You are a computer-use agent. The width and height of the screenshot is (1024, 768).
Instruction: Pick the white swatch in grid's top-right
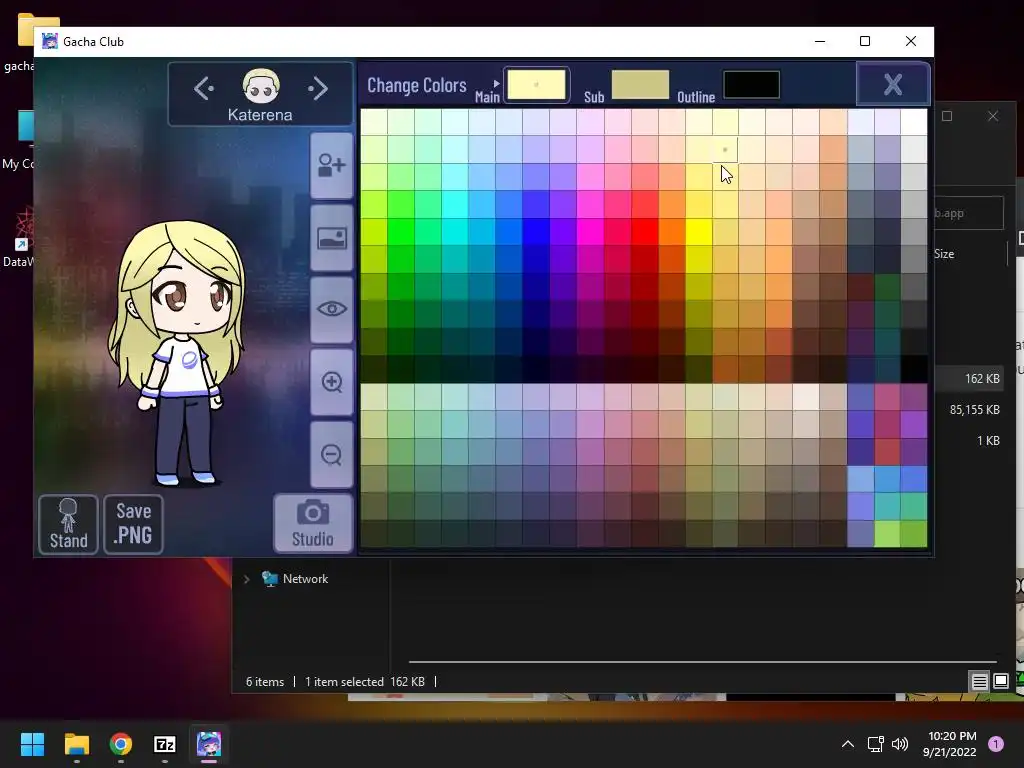pyautogui.click(x=914, y=122)
